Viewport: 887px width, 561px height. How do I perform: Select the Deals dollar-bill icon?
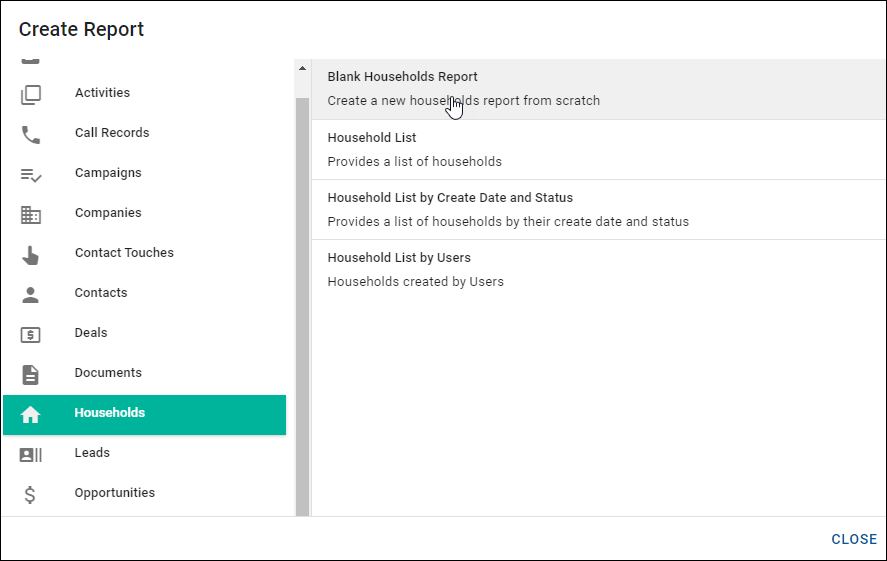coord(31,334)
